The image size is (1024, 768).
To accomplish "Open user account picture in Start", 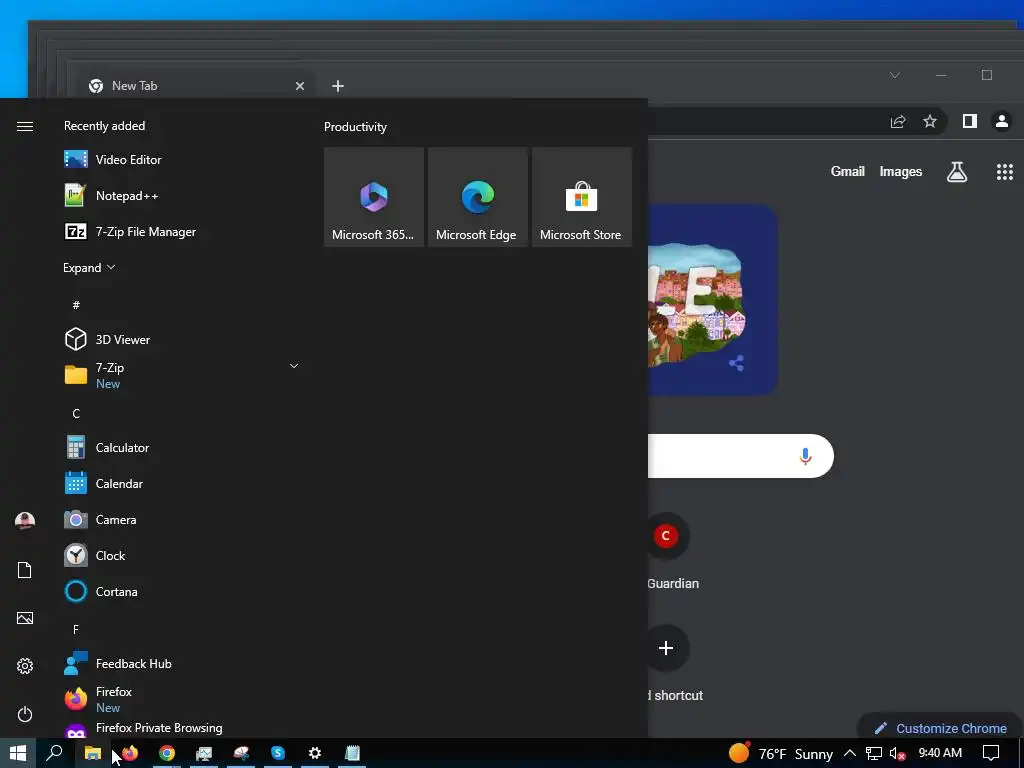I will click(25, 520).
